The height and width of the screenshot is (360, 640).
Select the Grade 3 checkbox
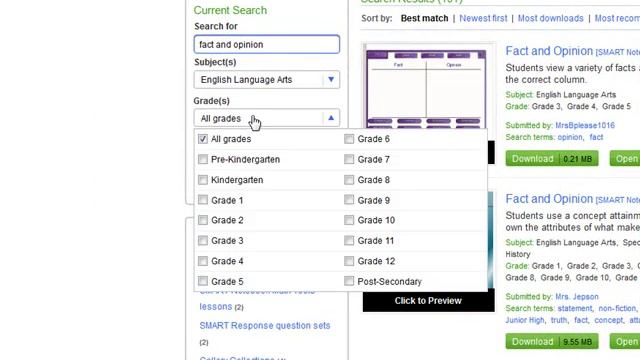coord(203,240)
